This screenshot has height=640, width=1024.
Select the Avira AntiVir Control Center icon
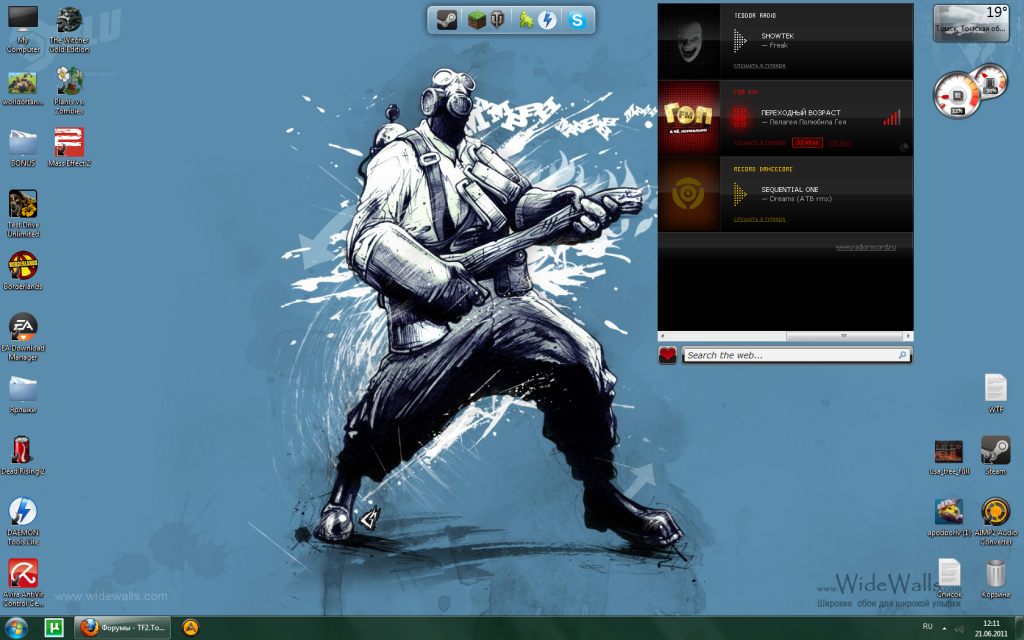(x=23, y=583)
